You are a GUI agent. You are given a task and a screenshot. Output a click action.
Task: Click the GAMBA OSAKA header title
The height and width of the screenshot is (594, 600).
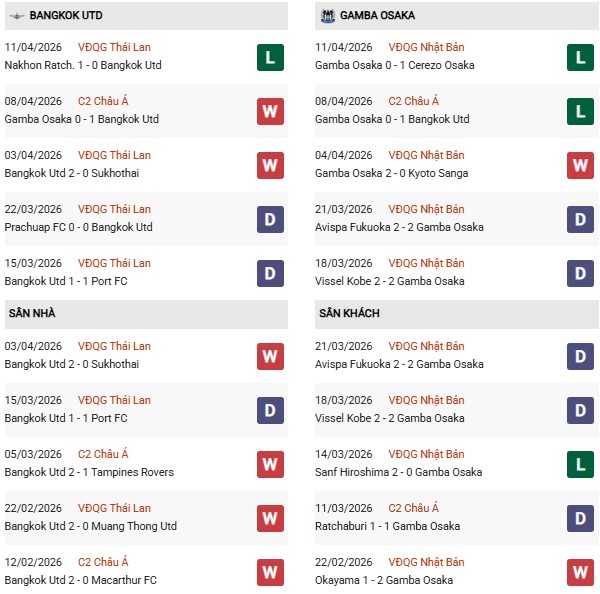click(x=378, y=16)
